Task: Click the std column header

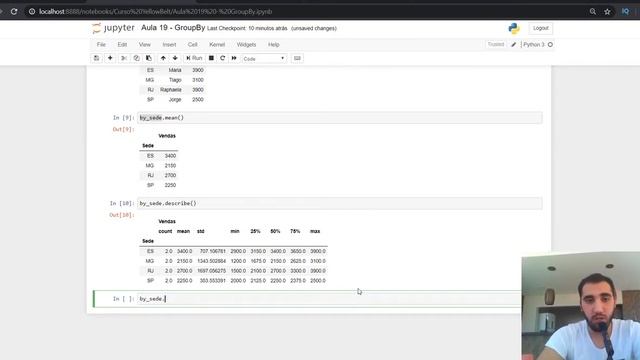Action: tap(200, 231)
